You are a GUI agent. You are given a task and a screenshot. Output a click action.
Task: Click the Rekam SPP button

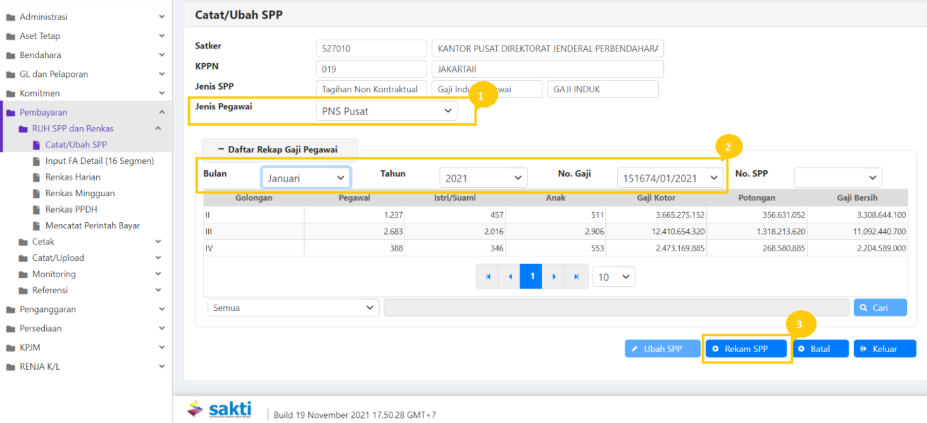745,349
